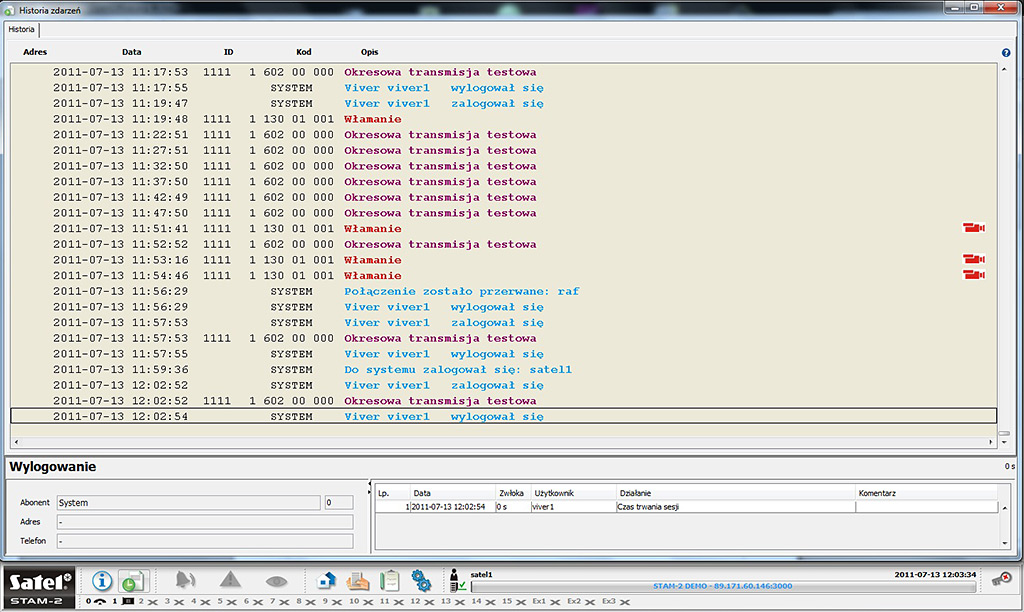1024x612 pixels.
Task: Click the key logout icon
Action: tap(1000, 579)
